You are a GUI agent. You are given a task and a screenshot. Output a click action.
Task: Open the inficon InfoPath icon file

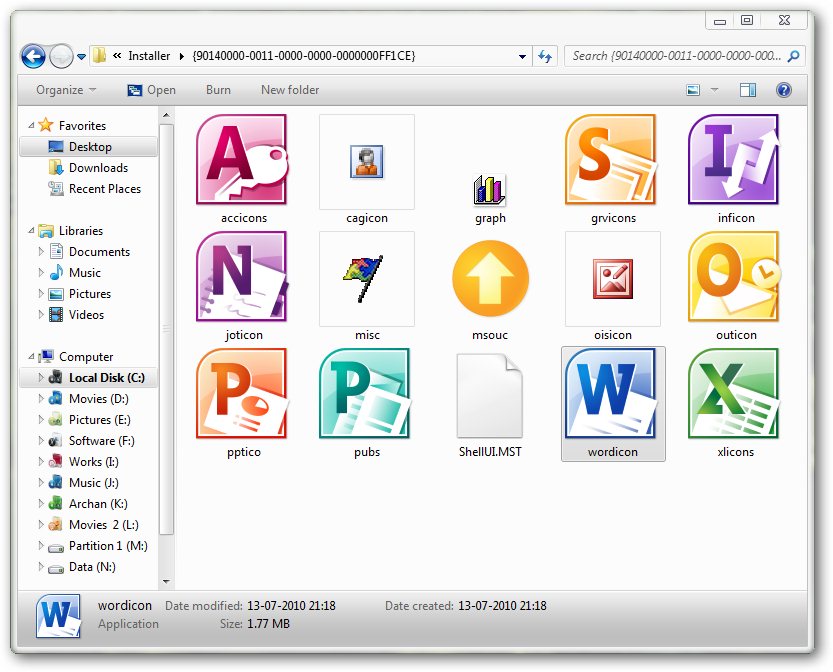click(x=735, y=162)
